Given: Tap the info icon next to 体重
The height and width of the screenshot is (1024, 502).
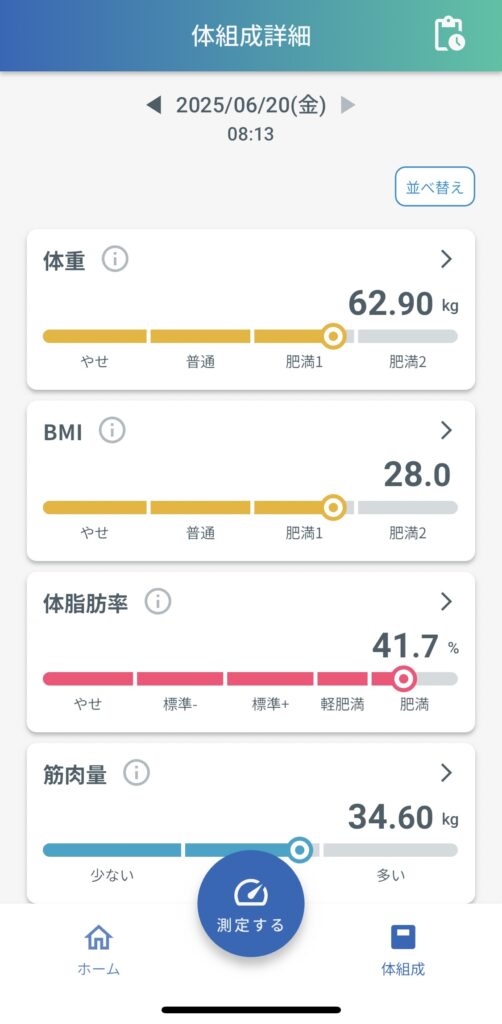Looking at the screenshot, I should 115,259.
